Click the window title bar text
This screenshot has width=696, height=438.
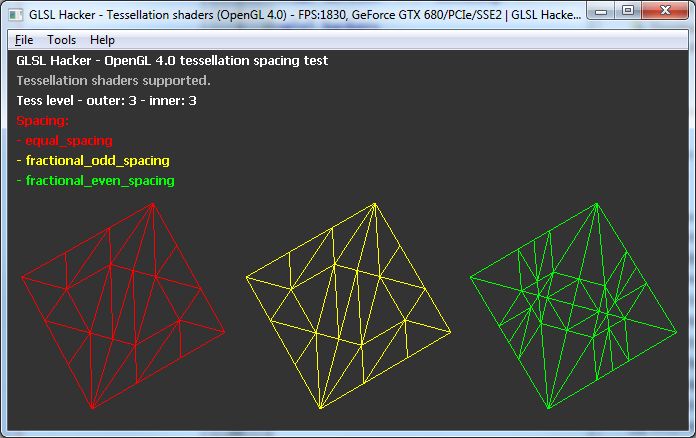(x=305, y=15)
